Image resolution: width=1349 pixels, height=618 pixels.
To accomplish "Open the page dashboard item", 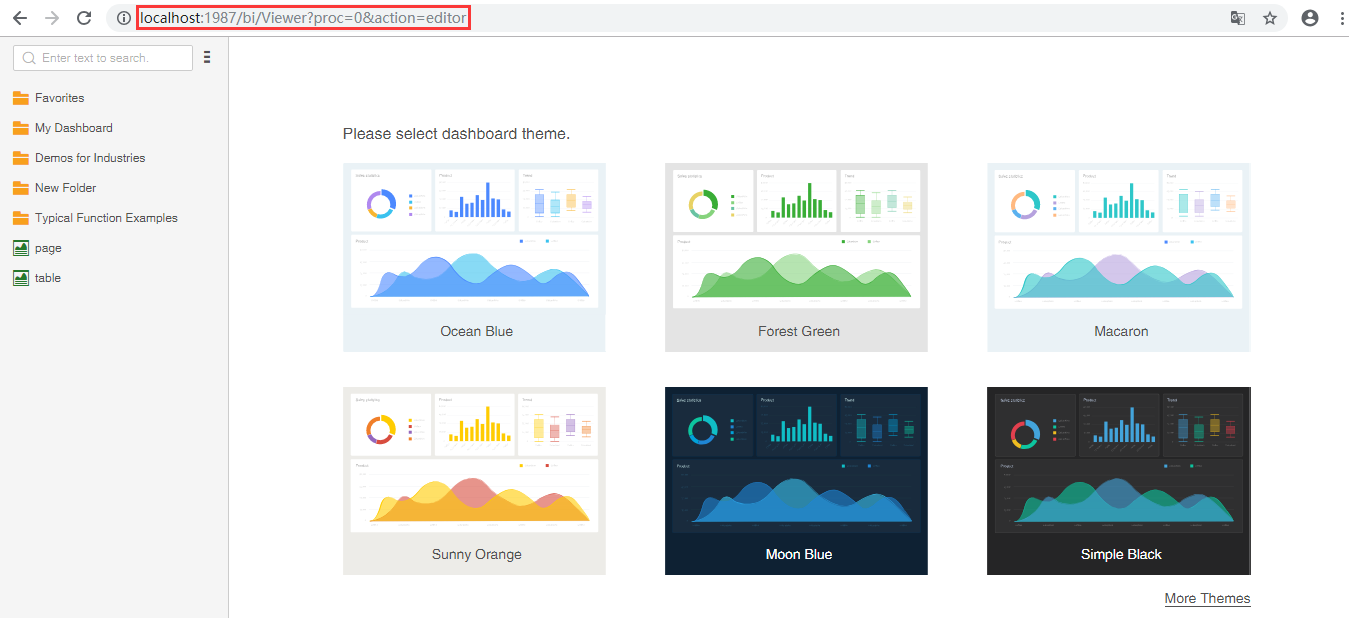I will click(x=47, y=248).
